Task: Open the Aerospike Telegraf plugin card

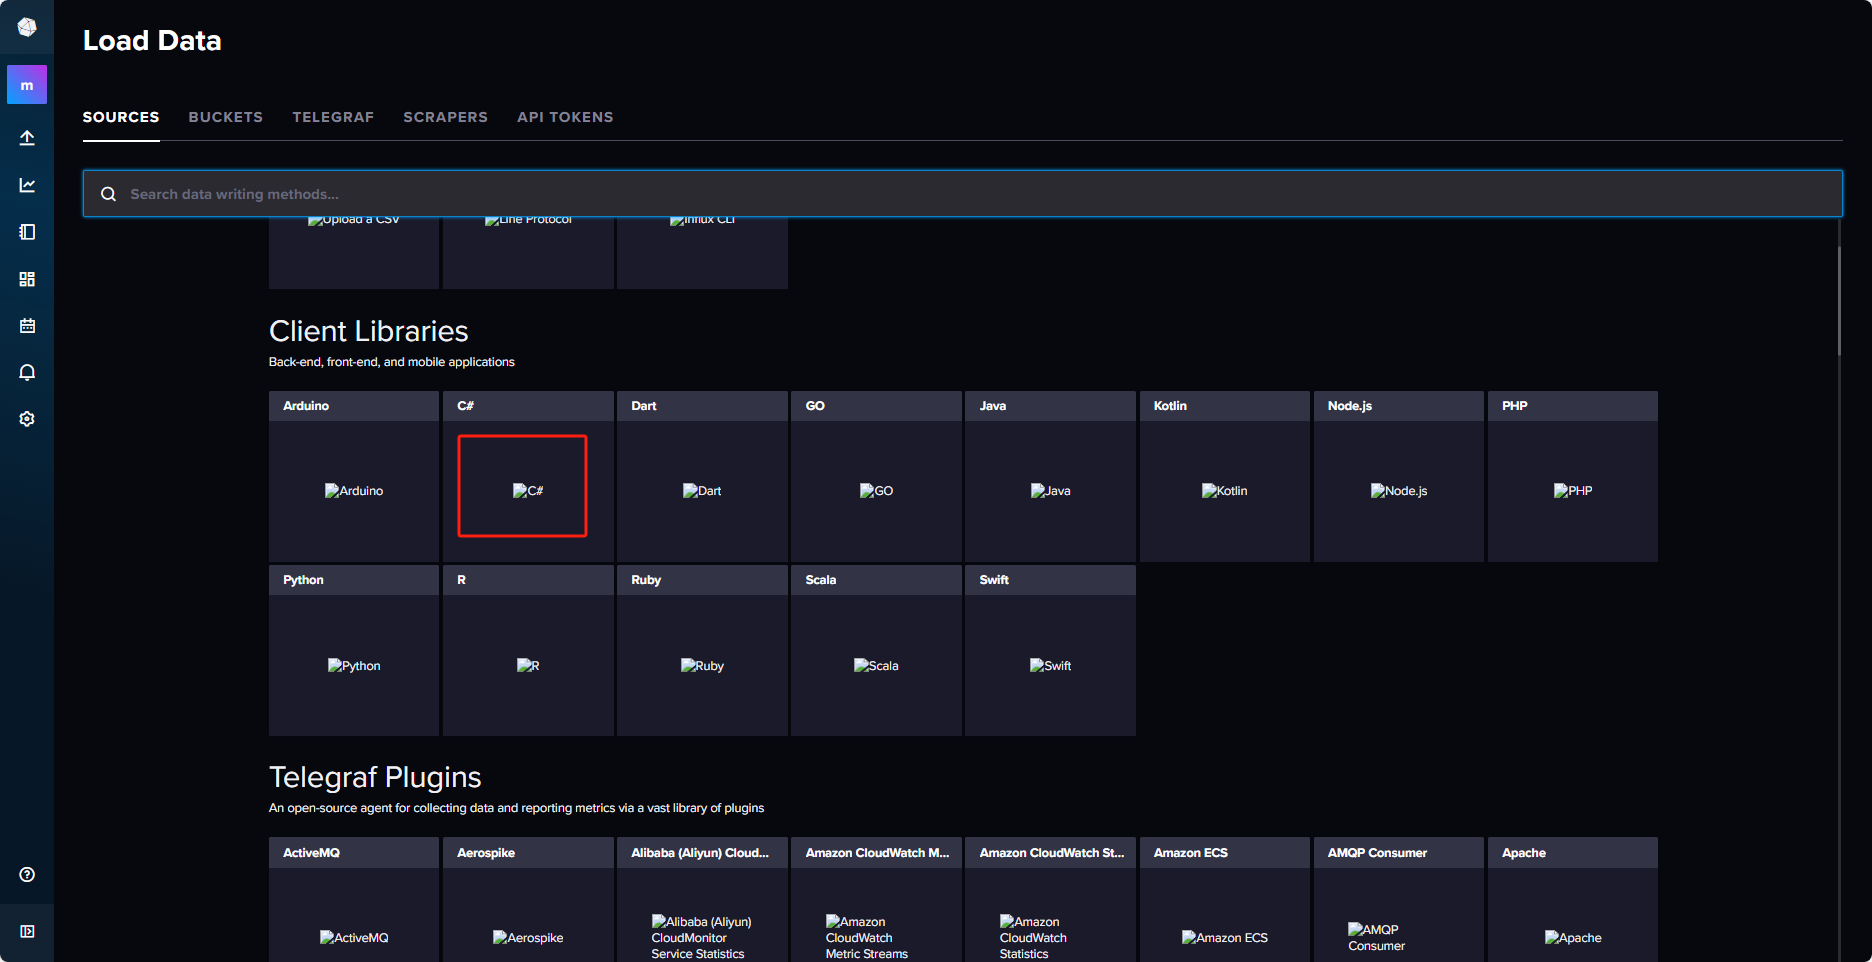Action: click(x=528, y=900)
